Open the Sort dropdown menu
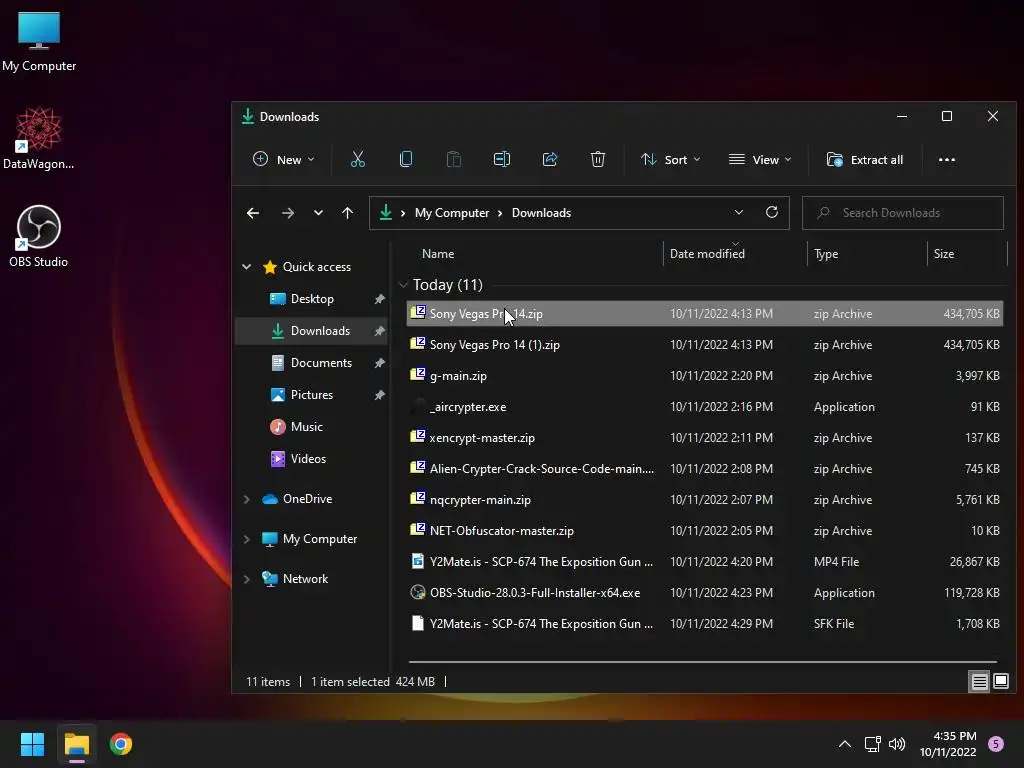The height and width of the screenshot is (768, 1024). click(x=671, y=159)
